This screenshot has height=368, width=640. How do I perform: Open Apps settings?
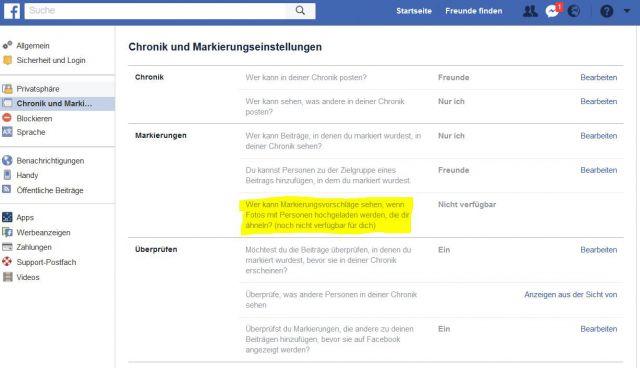(25, 217)
